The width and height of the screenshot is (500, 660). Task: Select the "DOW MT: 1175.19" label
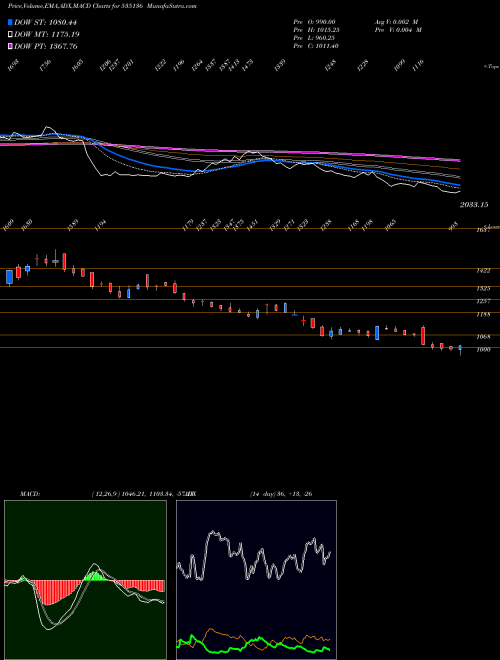click(x=47, y=35)
